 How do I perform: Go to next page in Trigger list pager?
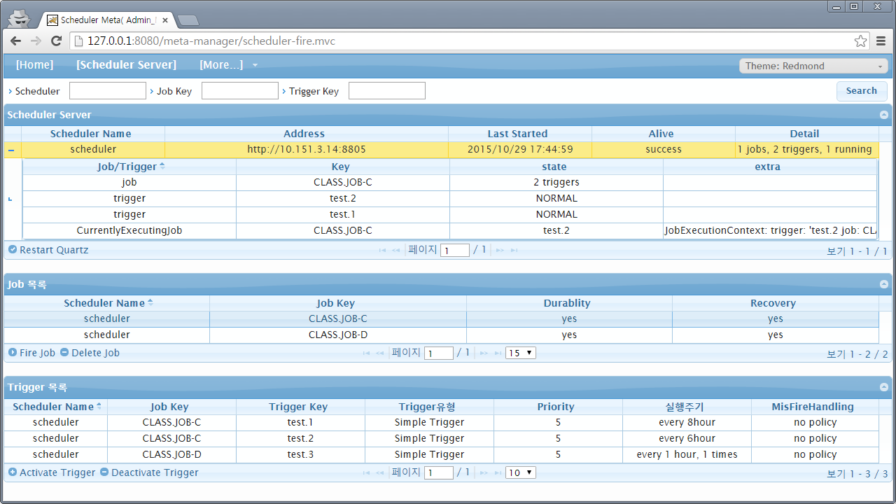484,473
